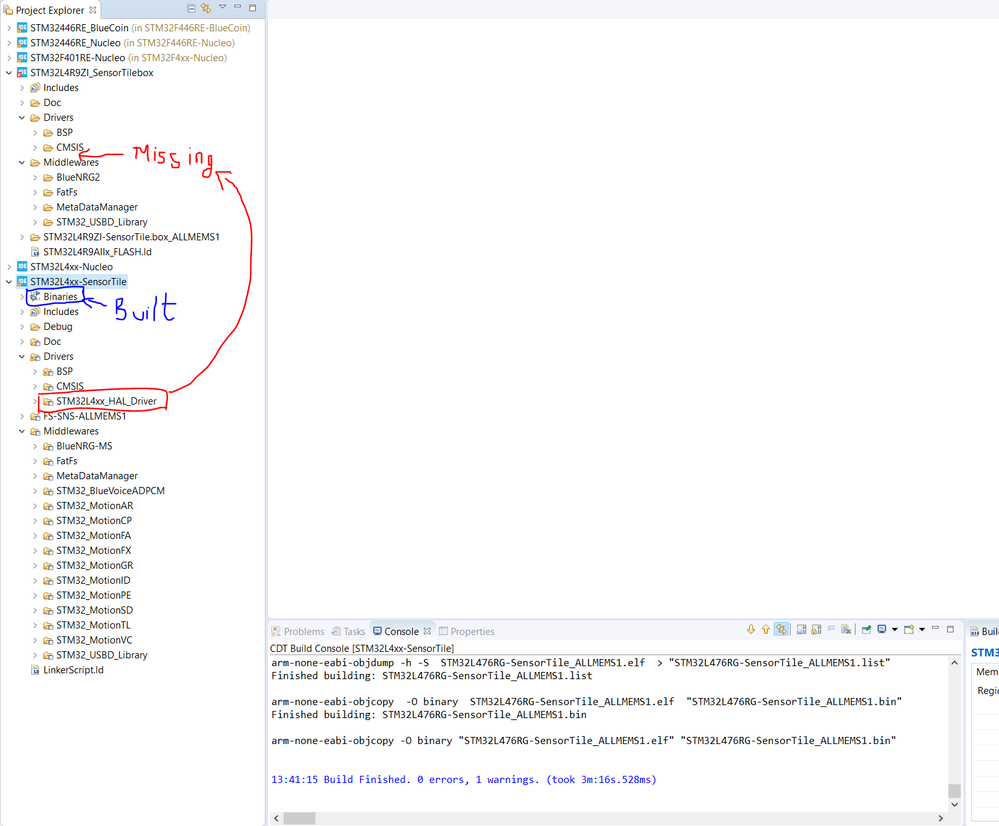The image size is (999, 826).
Task: Click STM32L4R9AIIx_FLASH.ld file icon
Action: click(35, 252)
